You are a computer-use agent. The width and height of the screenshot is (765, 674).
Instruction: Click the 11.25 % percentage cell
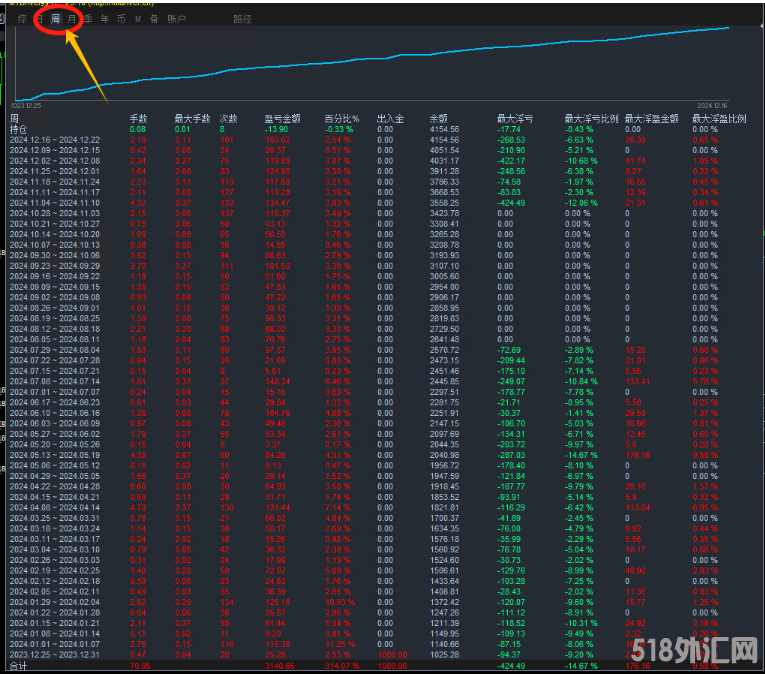tap(340, 644)
